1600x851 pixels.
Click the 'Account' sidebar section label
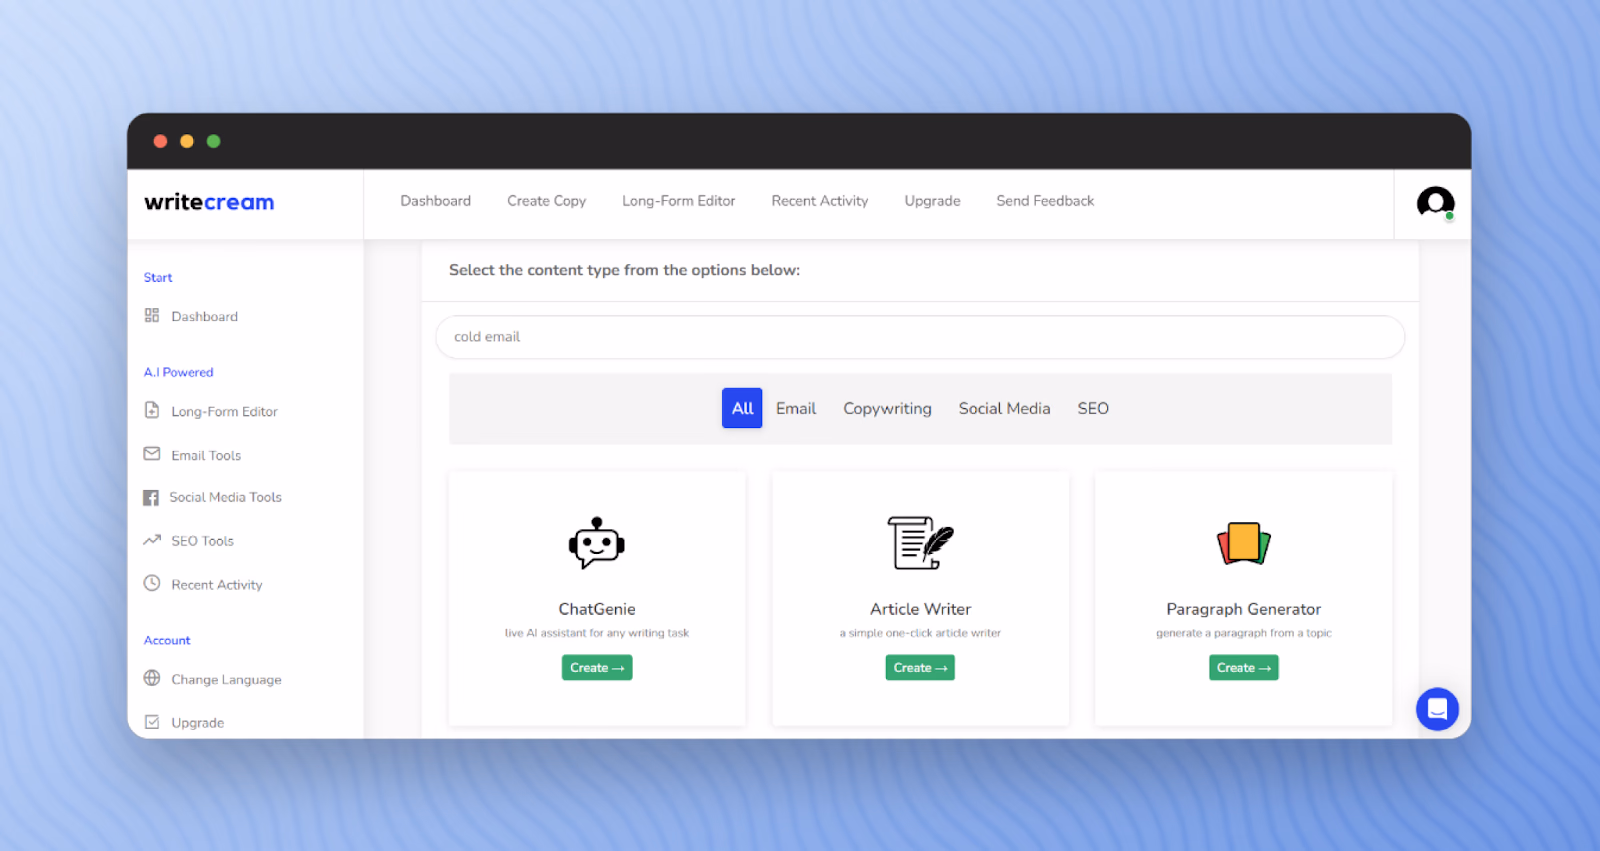tap(166, 640)
